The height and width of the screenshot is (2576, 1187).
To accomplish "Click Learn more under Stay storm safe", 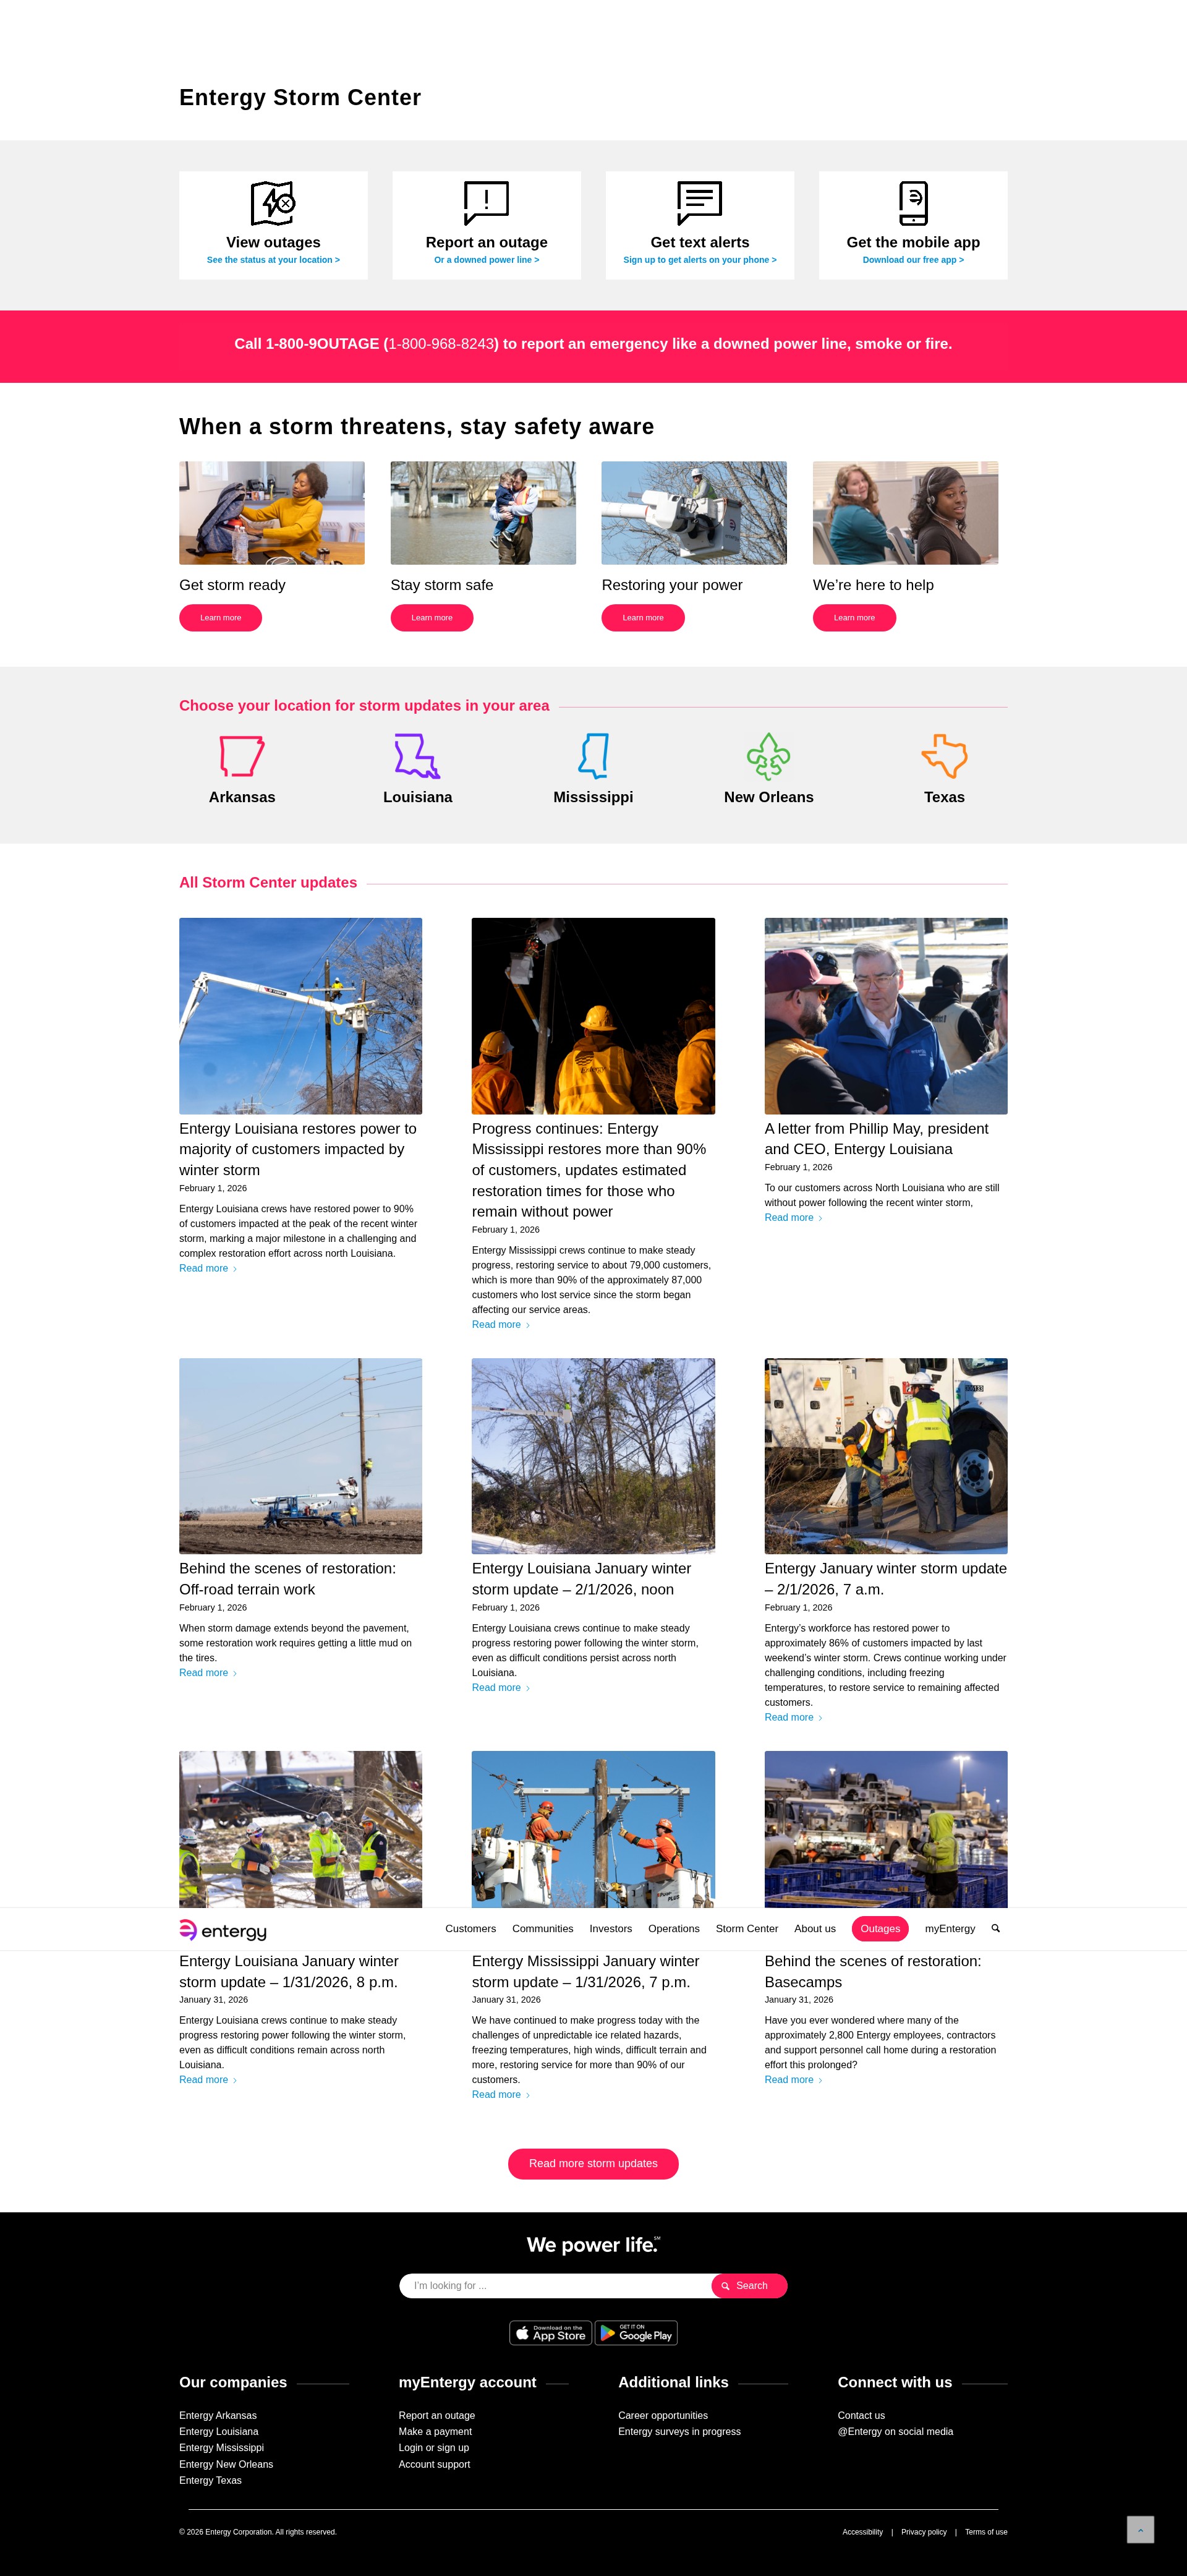I will click(431, 617).
